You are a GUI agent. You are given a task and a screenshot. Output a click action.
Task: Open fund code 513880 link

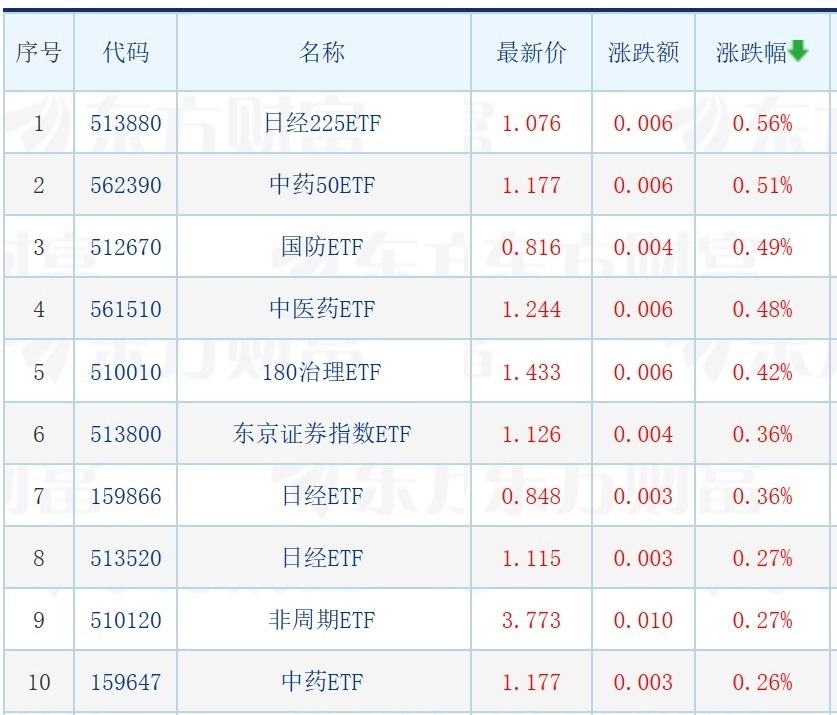(x=125, y=124)
